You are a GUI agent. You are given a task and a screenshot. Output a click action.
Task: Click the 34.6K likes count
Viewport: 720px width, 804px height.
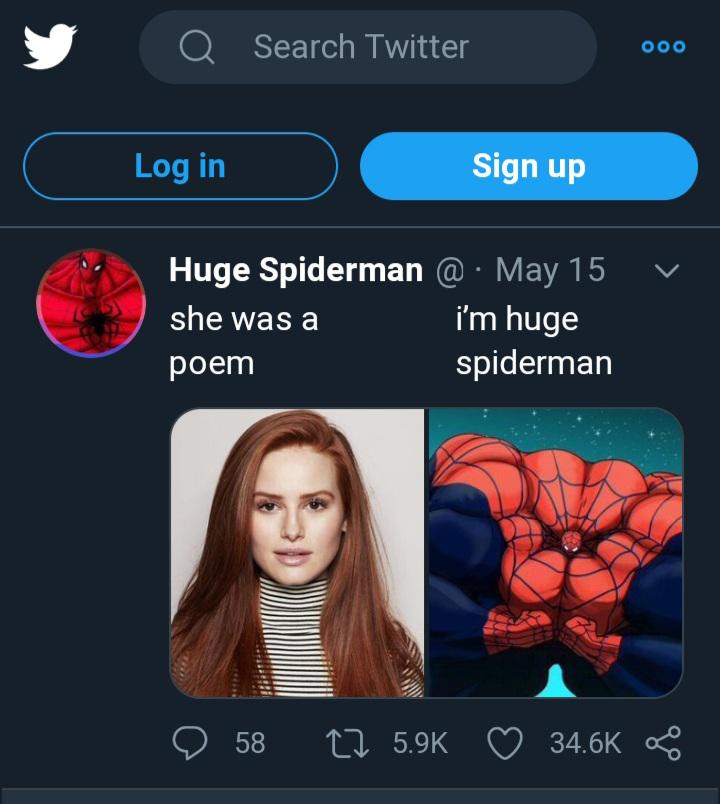point(585,743)
